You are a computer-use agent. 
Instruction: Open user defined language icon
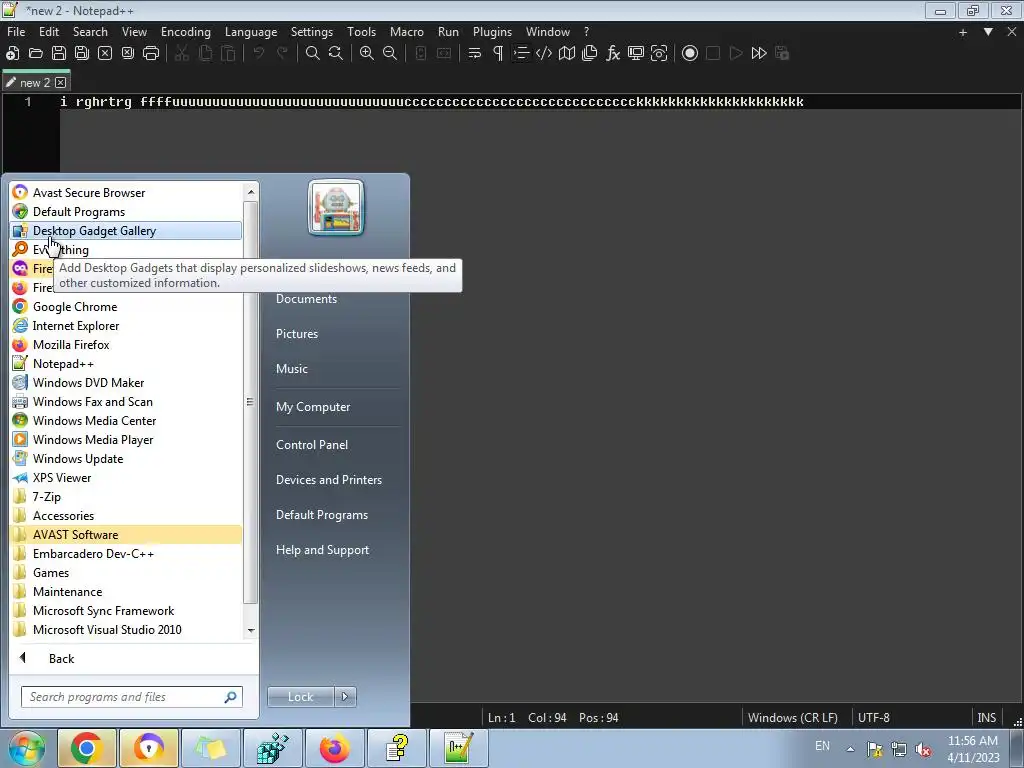pos(544,54)
